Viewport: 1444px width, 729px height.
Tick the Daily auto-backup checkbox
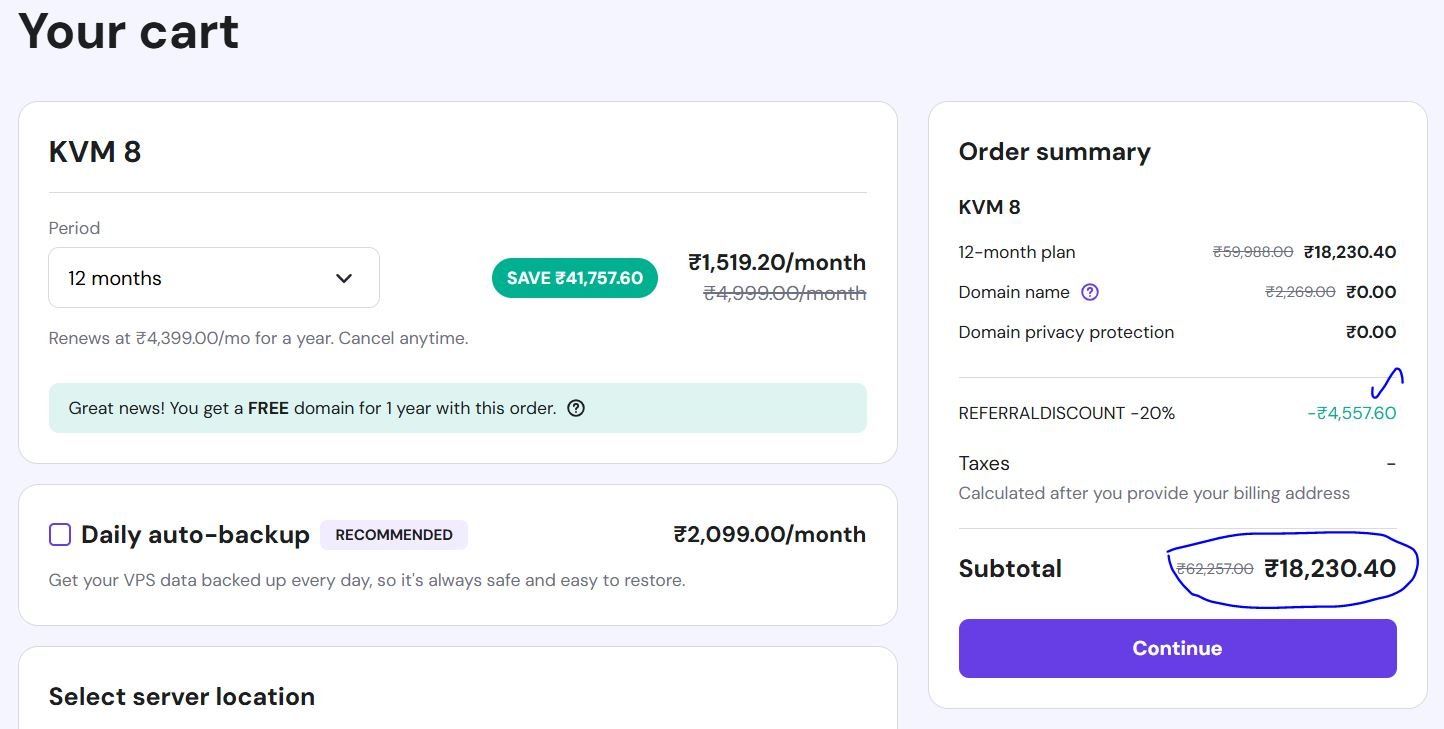pyautogui.click(x=60, y=535)
